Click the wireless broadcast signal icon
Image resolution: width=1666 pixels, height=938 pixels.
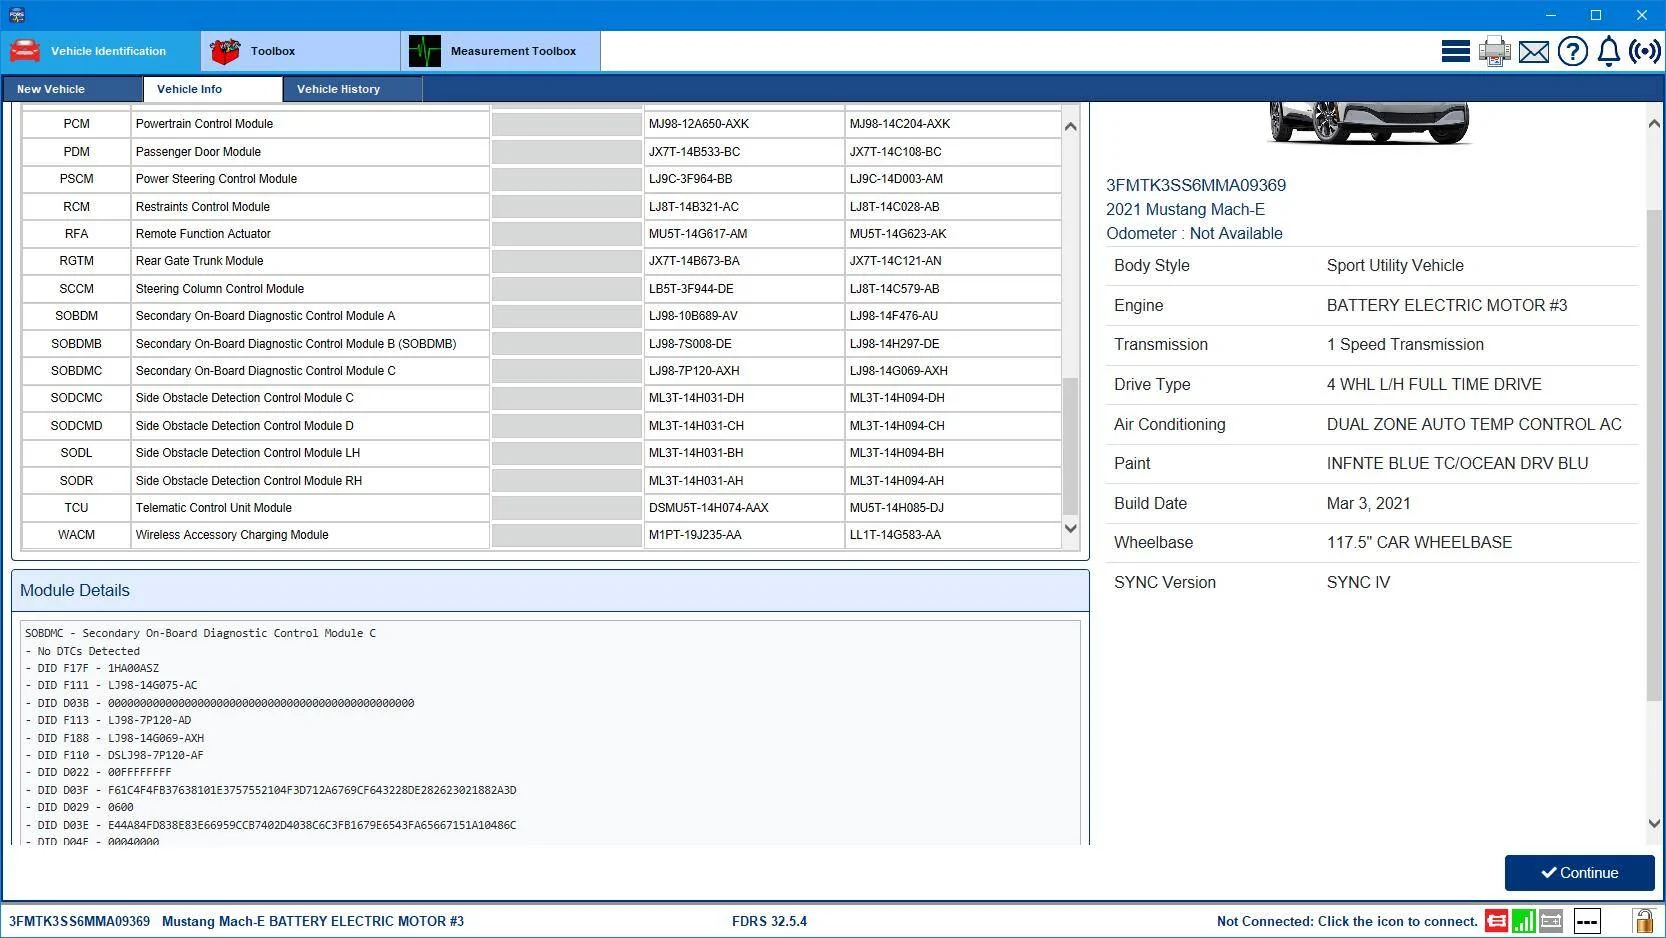pyautogui.click(x=1645, y=51)
